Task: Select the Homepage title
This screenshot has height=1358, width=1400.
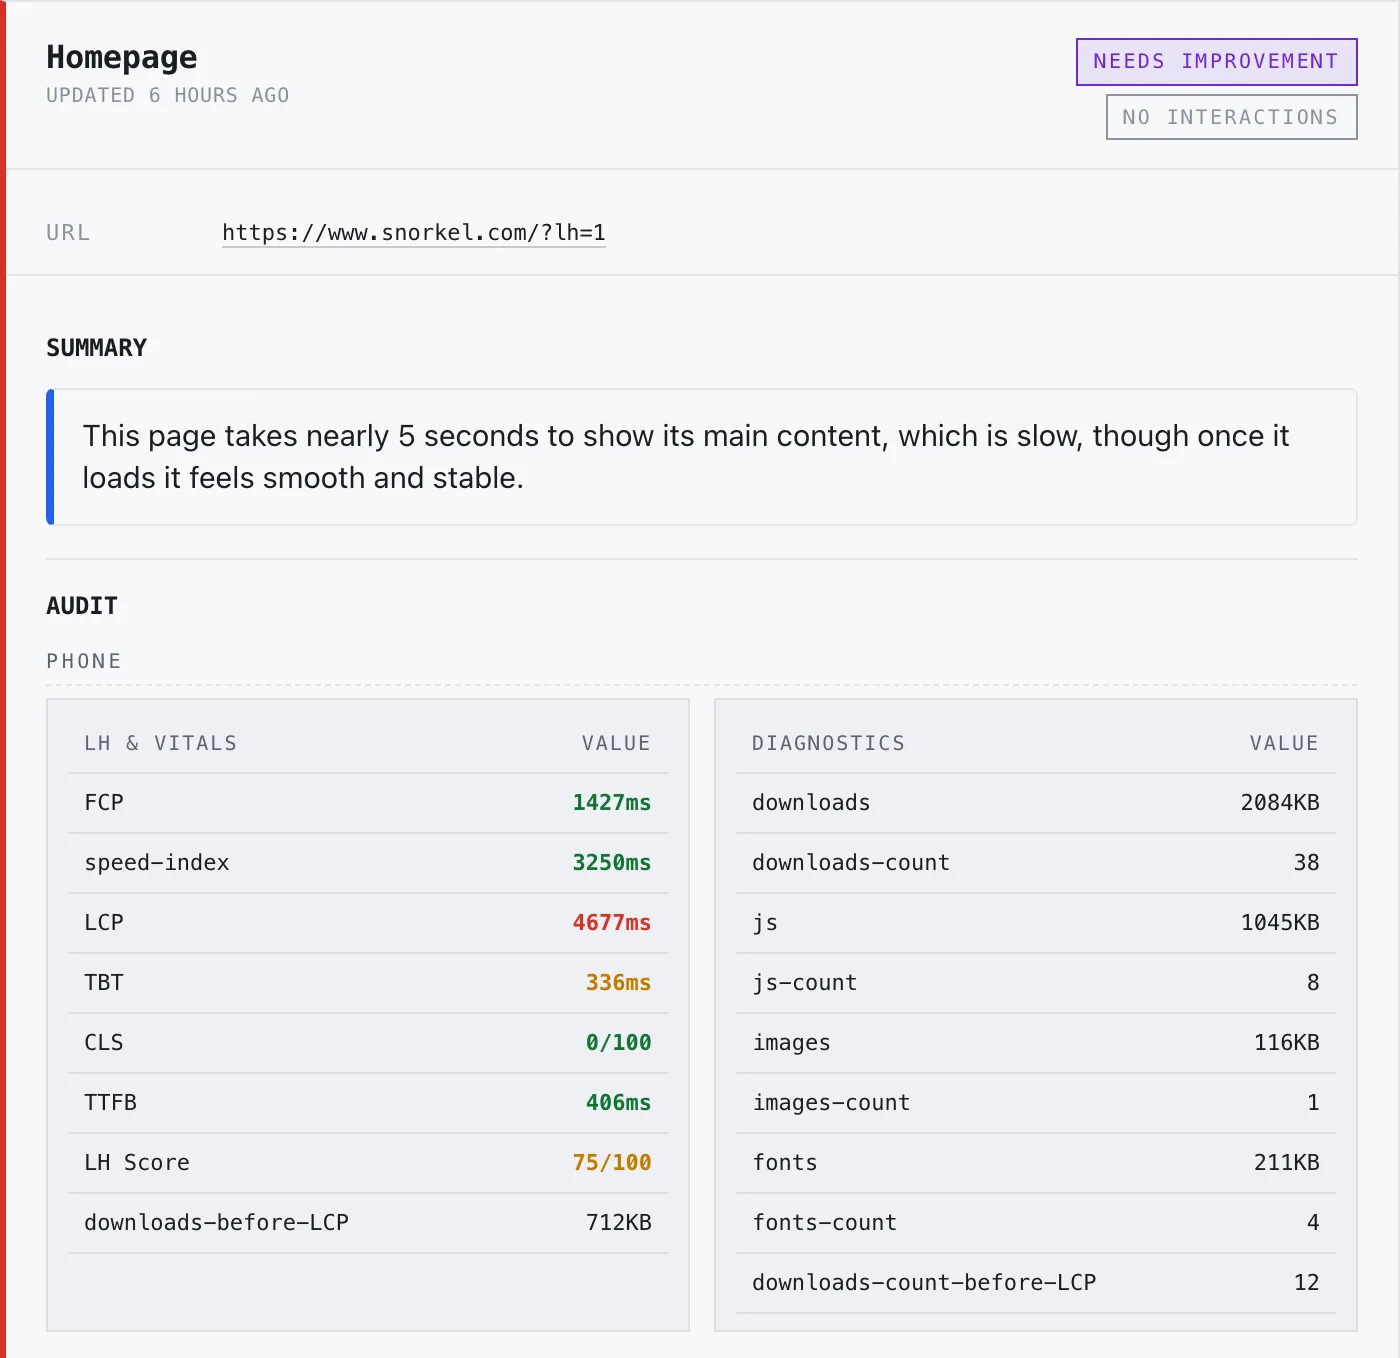Action: coord(122,58)
